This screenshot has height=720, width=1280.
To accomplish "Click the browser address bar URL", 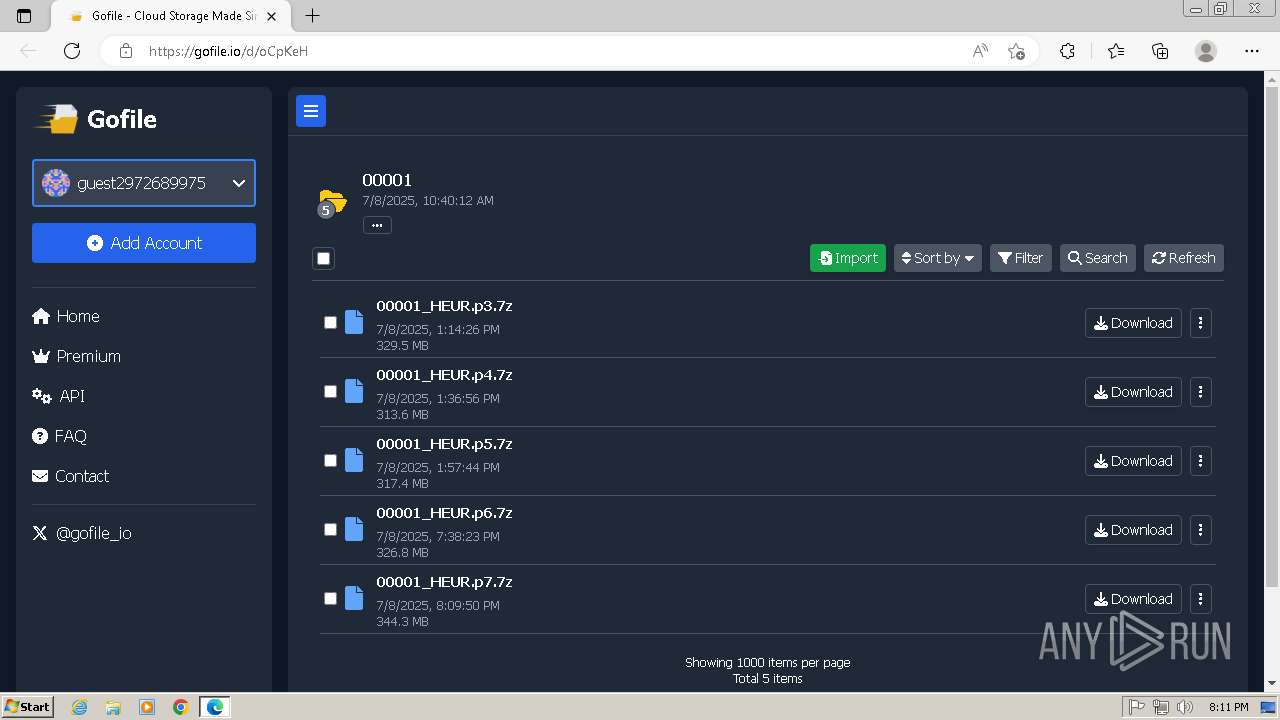I will (x=228, y=51).
